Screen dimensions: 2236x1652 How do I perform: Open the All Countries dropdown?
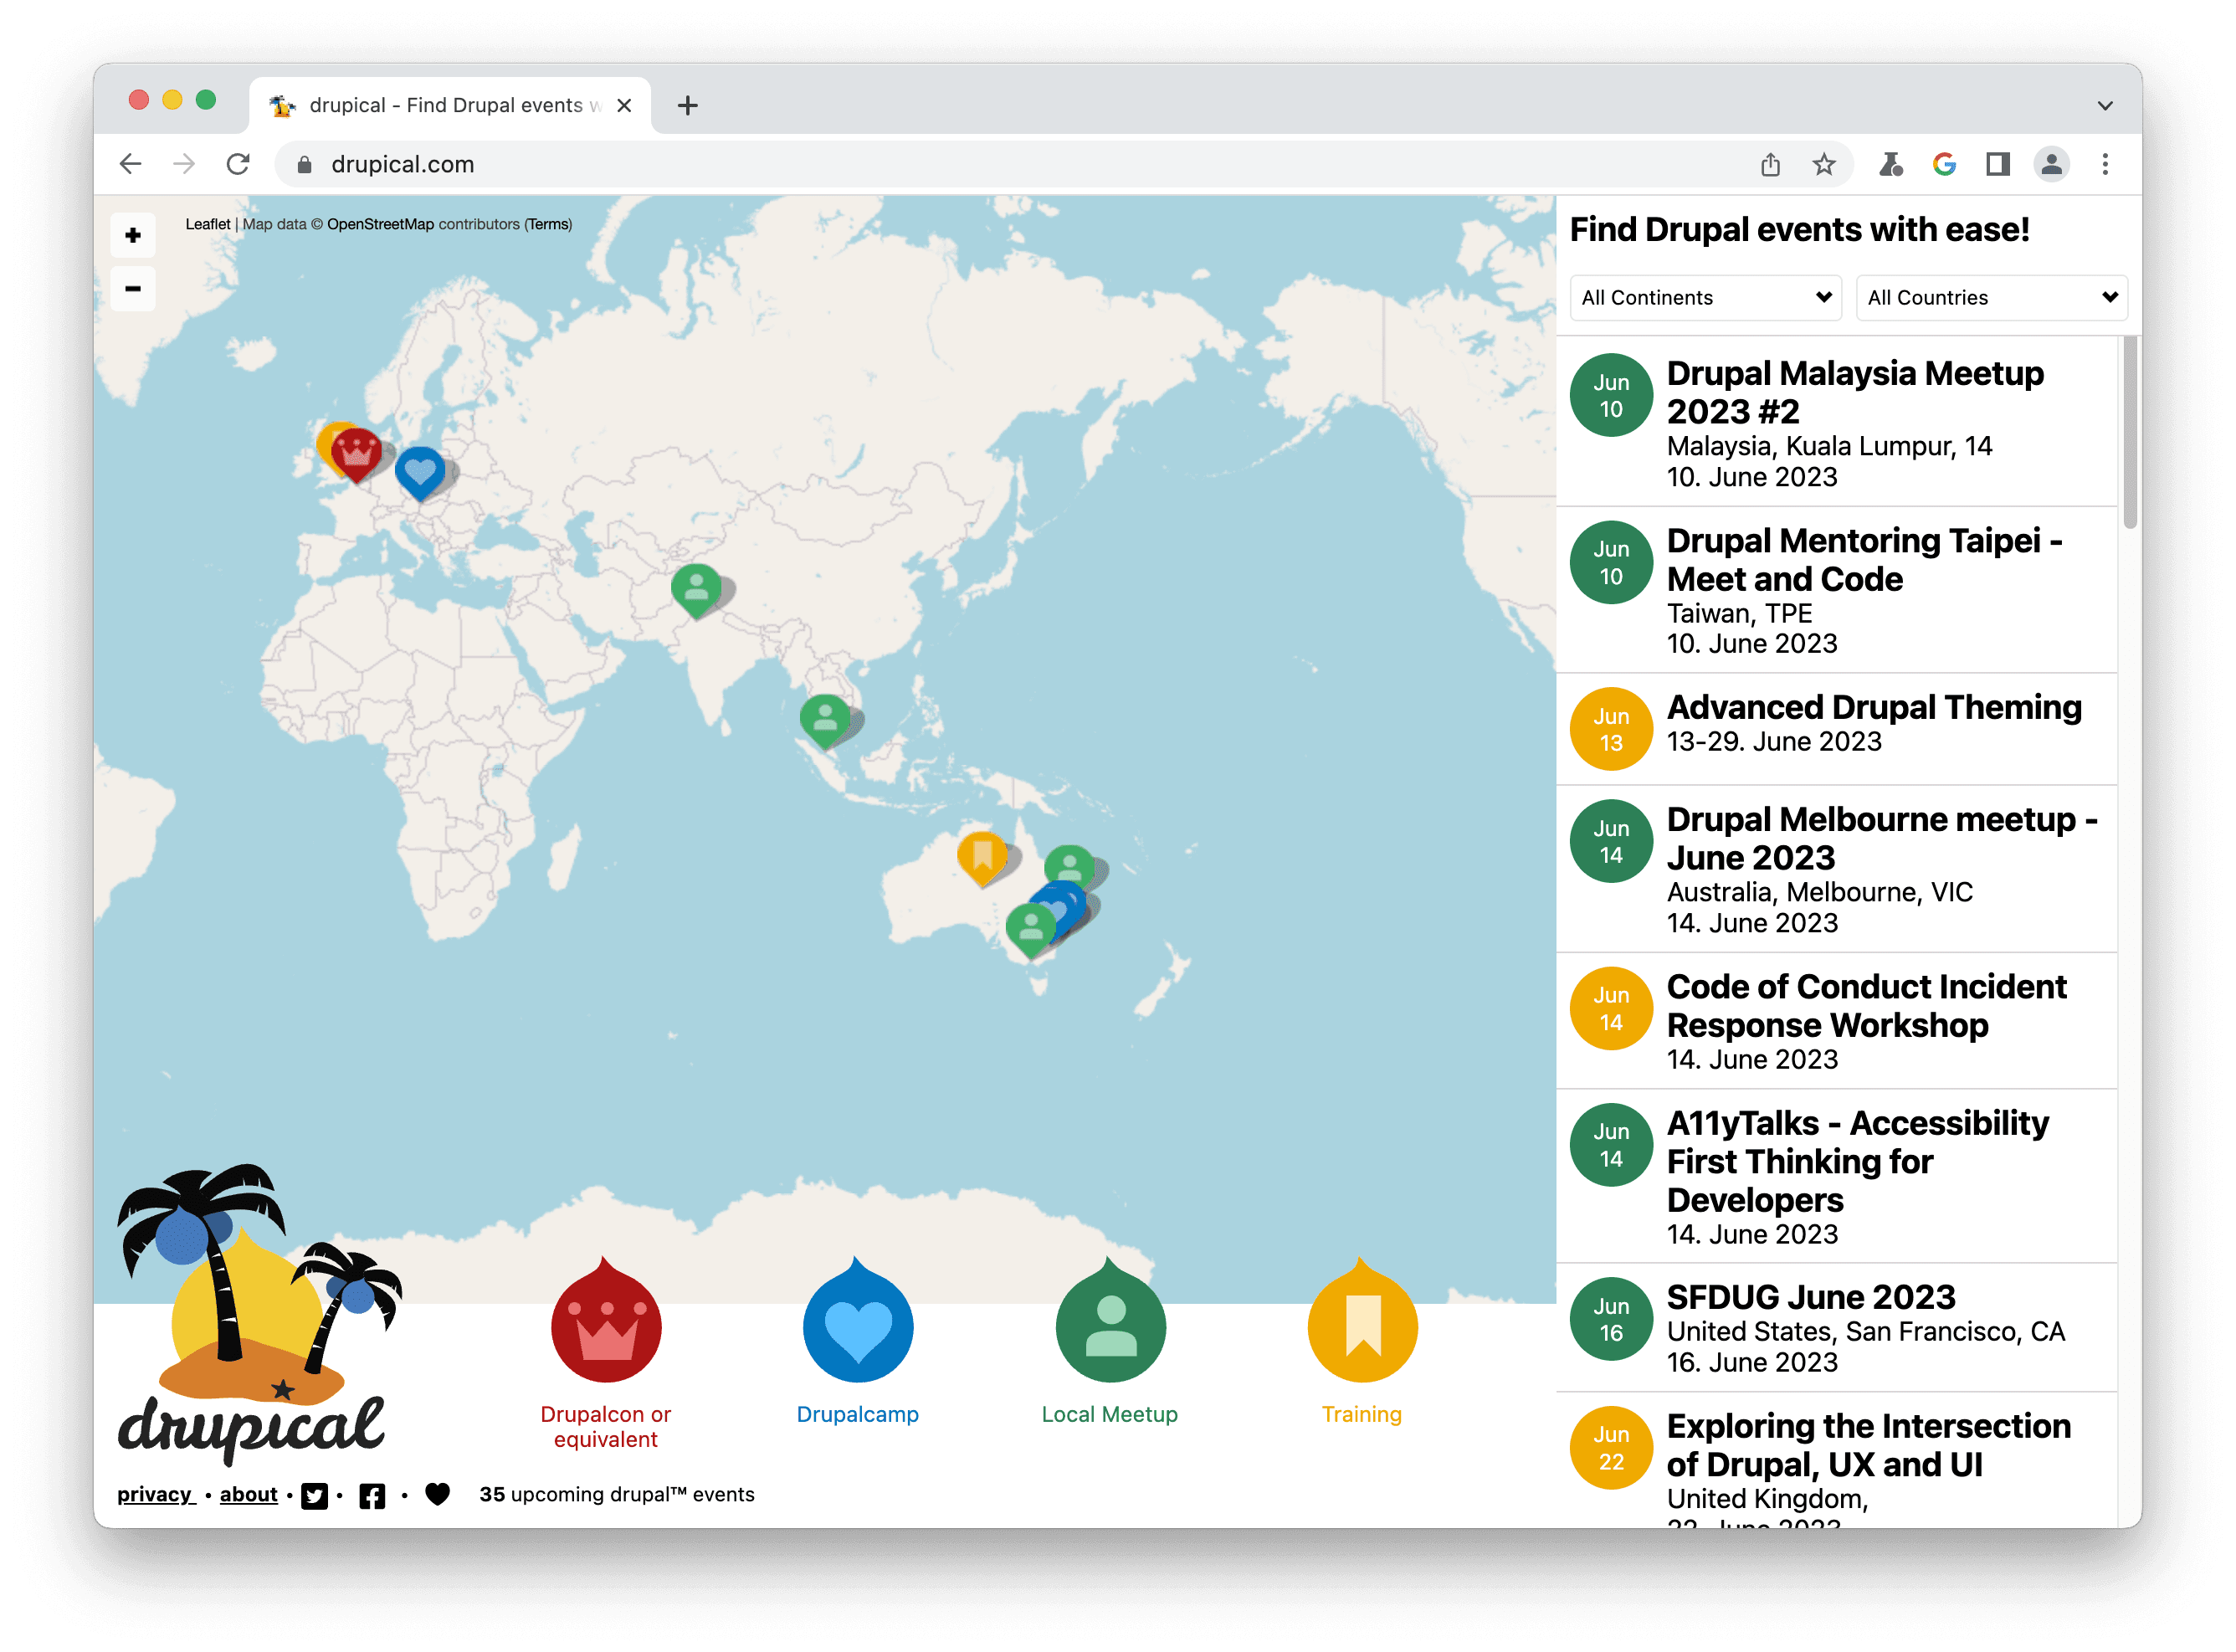tap(1992, 298)
